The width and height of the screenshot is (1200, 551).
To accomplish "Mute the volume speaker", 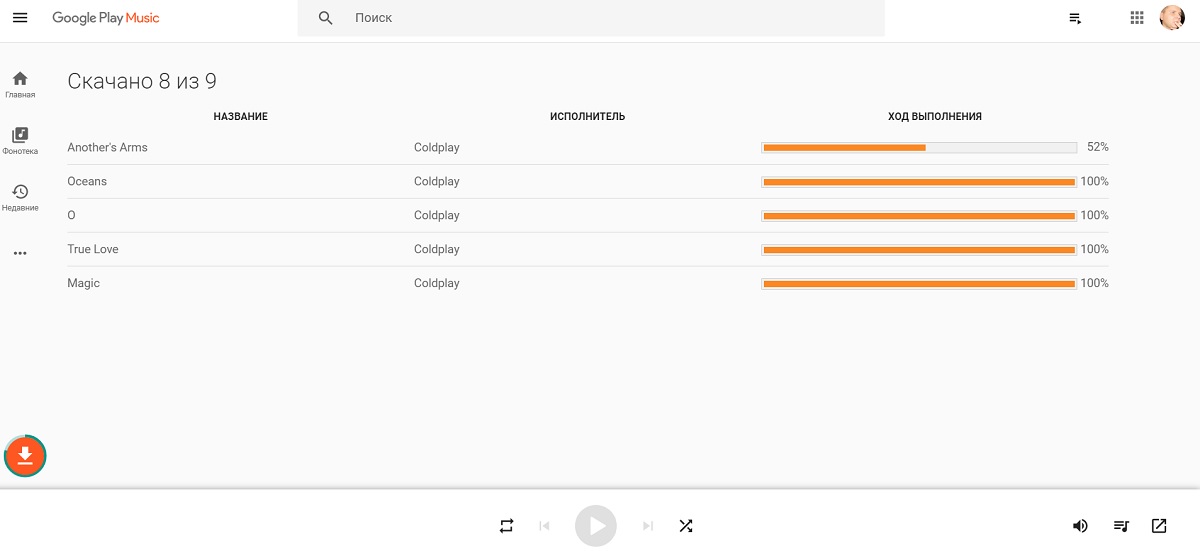I will coord(1080,526).
